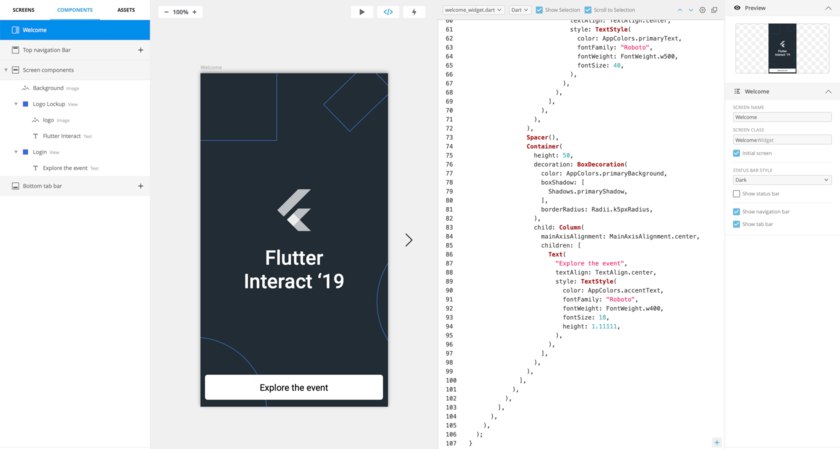
Task: Collapse the Welcome properties panel
Action: point(828,92)
